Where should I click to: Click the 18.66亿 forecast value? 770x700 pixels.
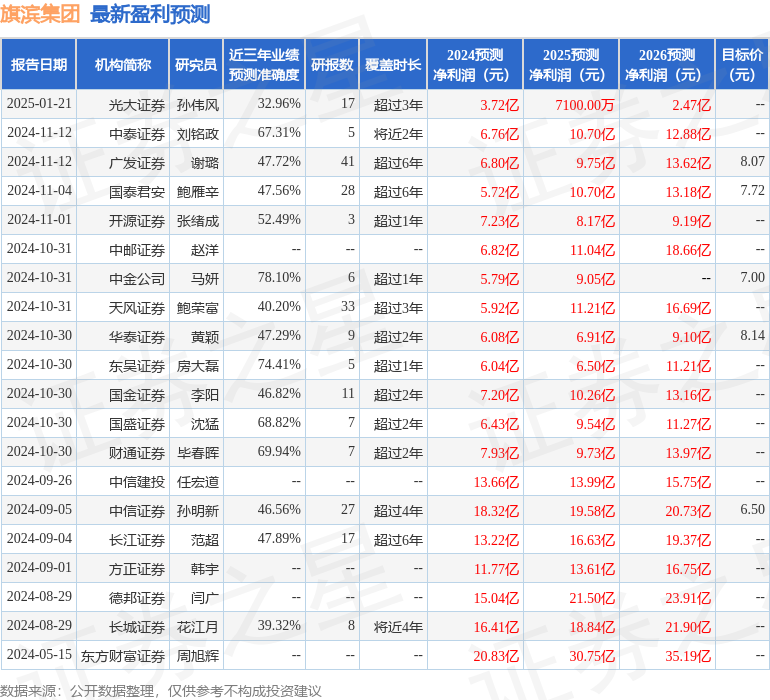(x=688, y=250)
